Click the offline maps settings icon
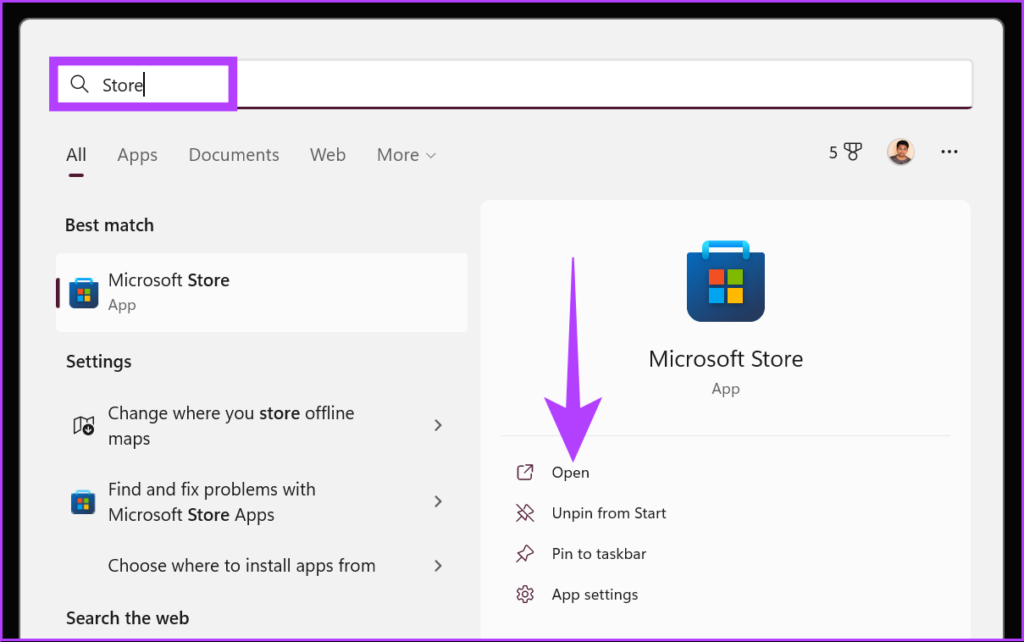Viewport: 1024px width, 642px height. pos(84,426)
